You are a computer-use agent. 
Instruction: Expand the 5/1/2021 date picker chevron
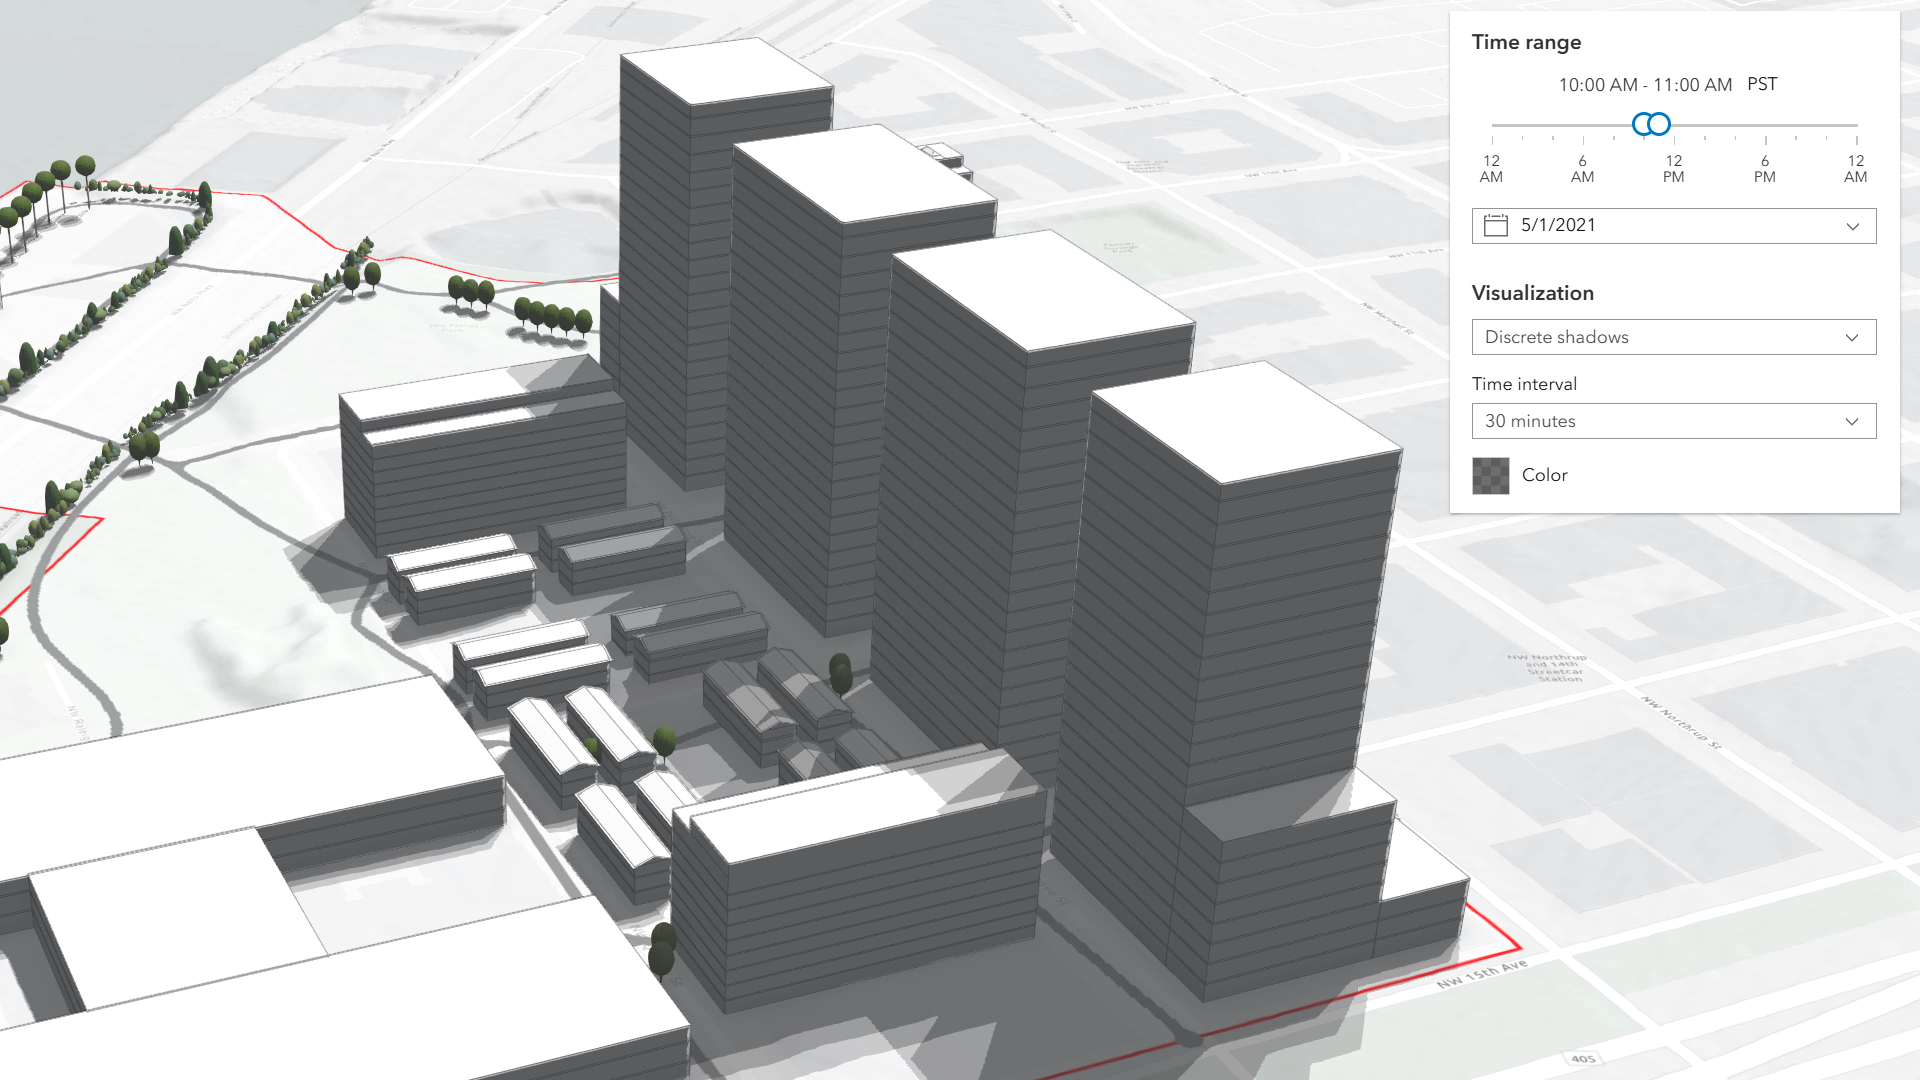[1852, 226]
